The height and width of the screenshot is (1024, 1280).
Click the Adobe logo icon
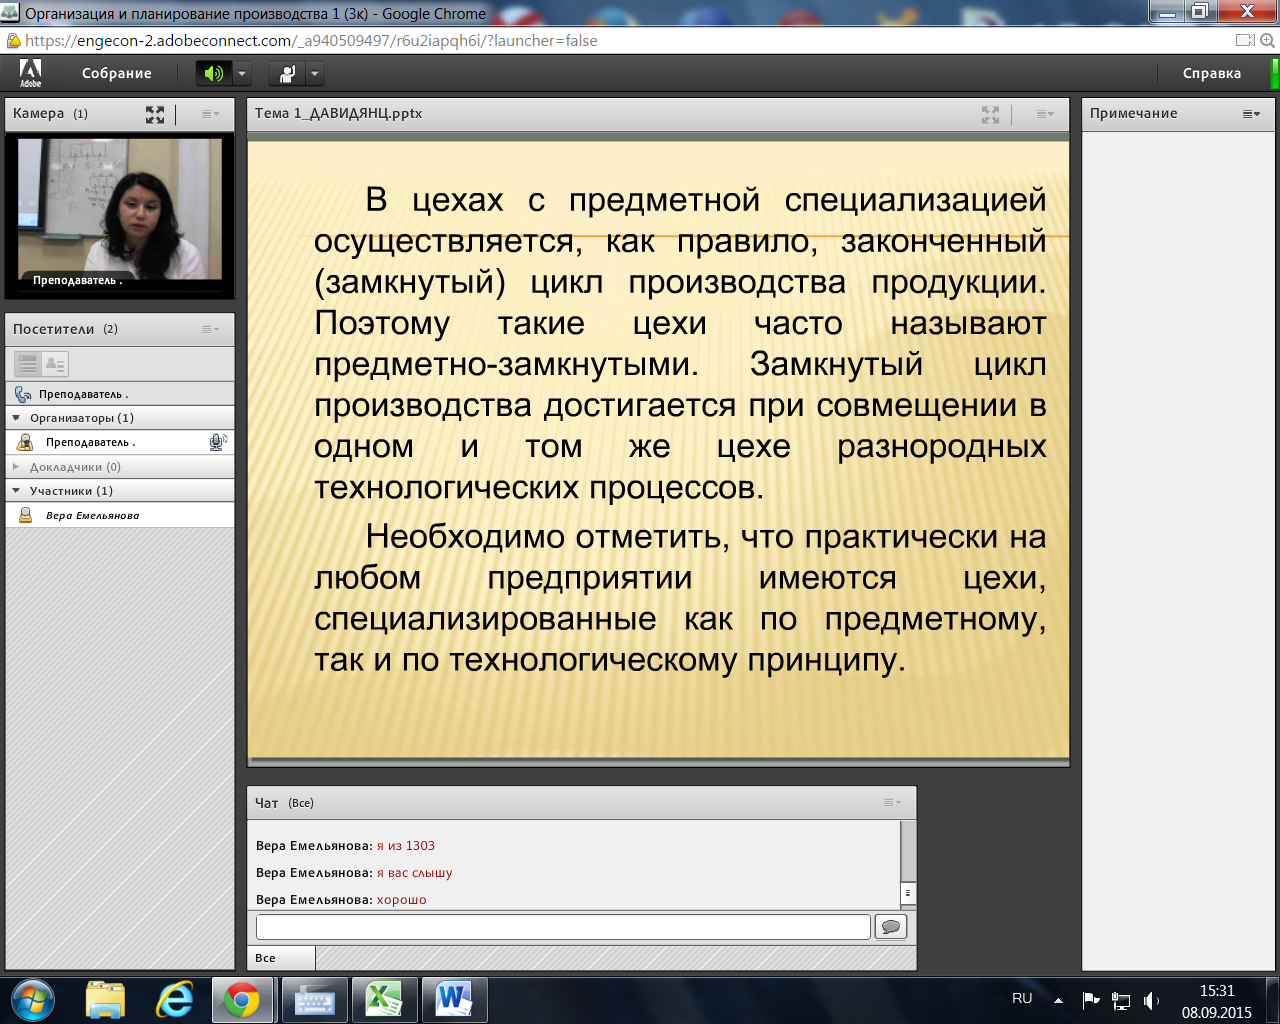click(30, 73)
